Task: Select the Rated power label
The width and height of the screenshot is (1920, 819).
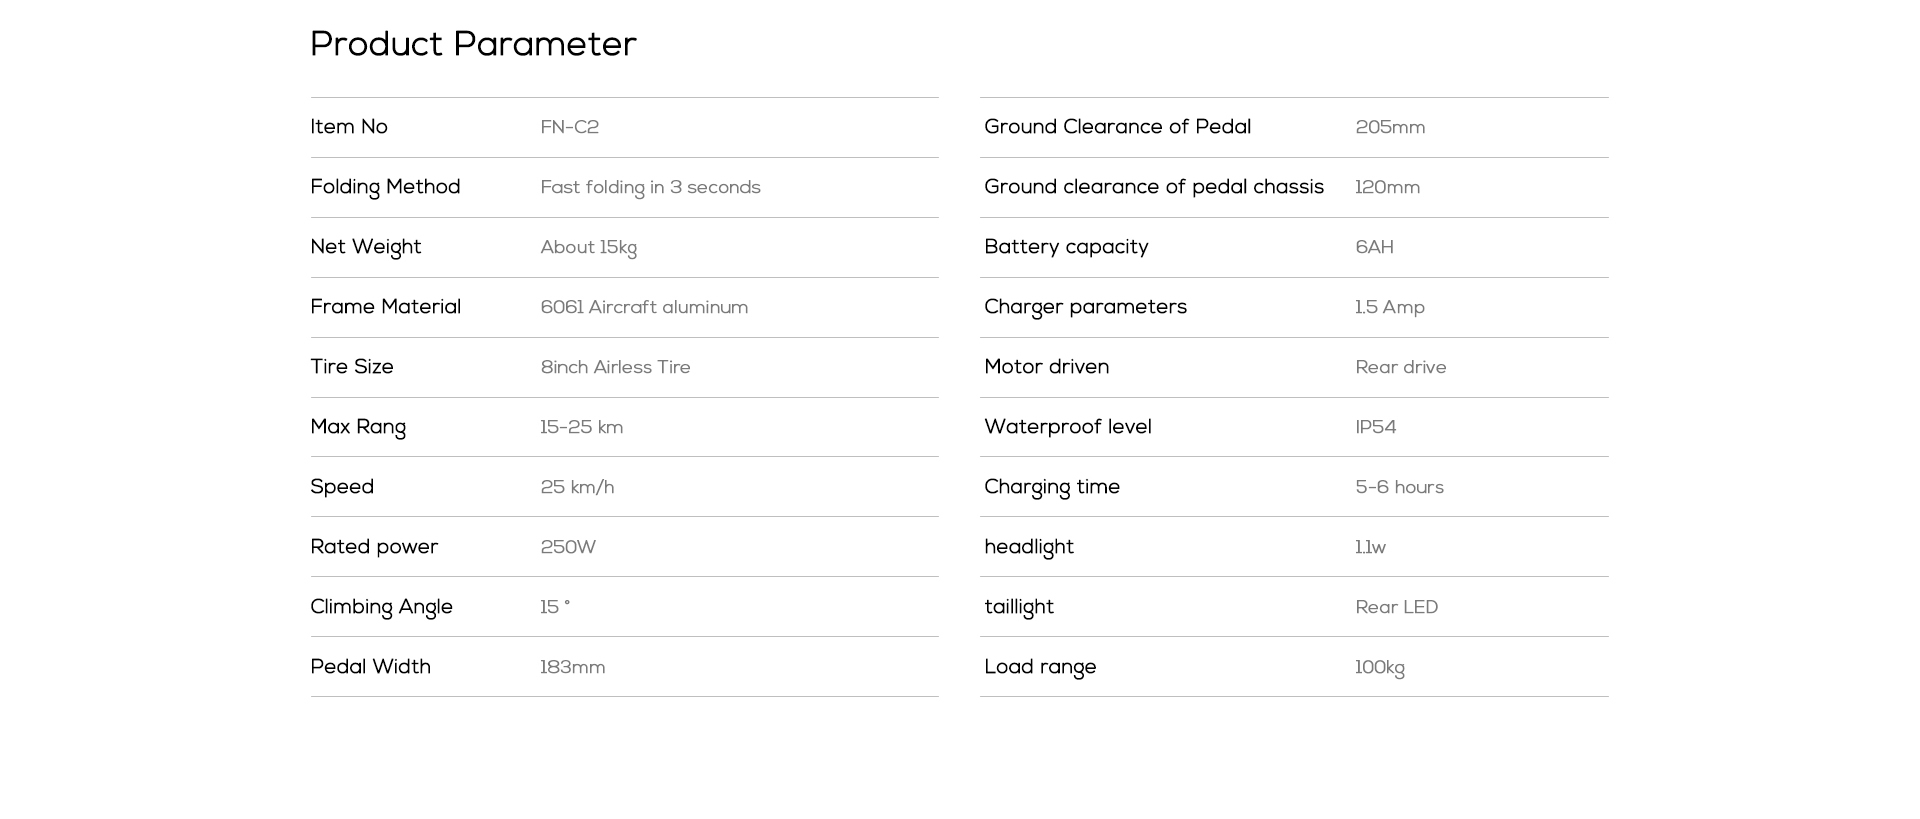Action: [374, 548]
